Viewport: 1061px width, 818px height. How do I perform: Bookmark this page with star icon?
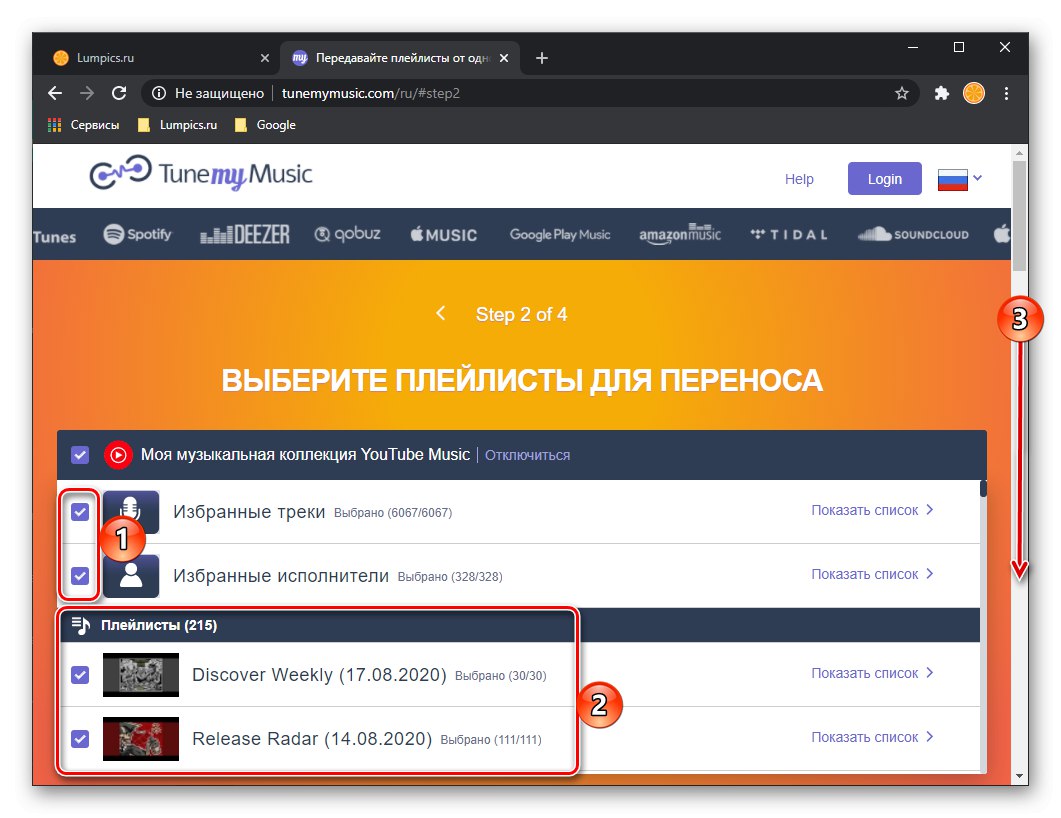point(901,93)
